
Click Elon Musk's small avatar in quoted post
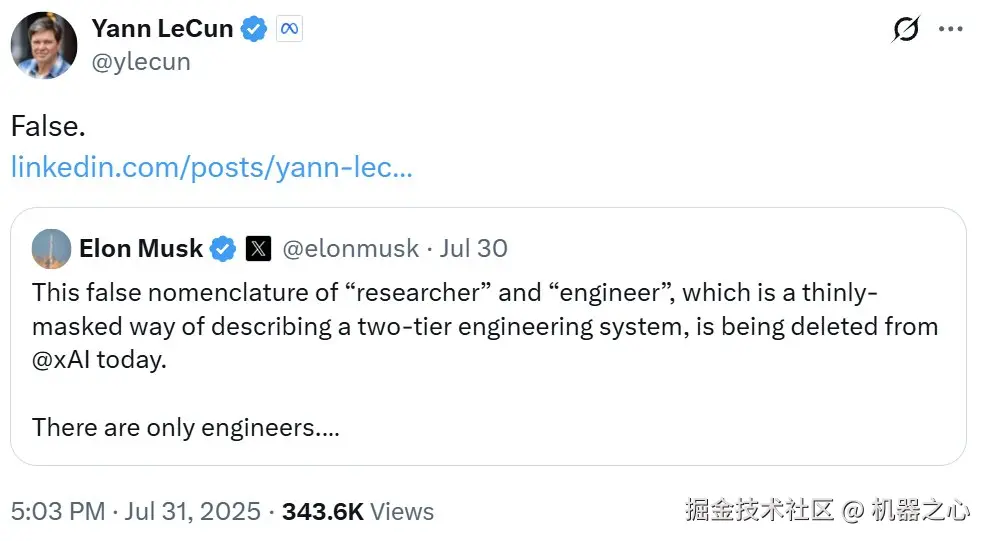click(x=51, y=248)
